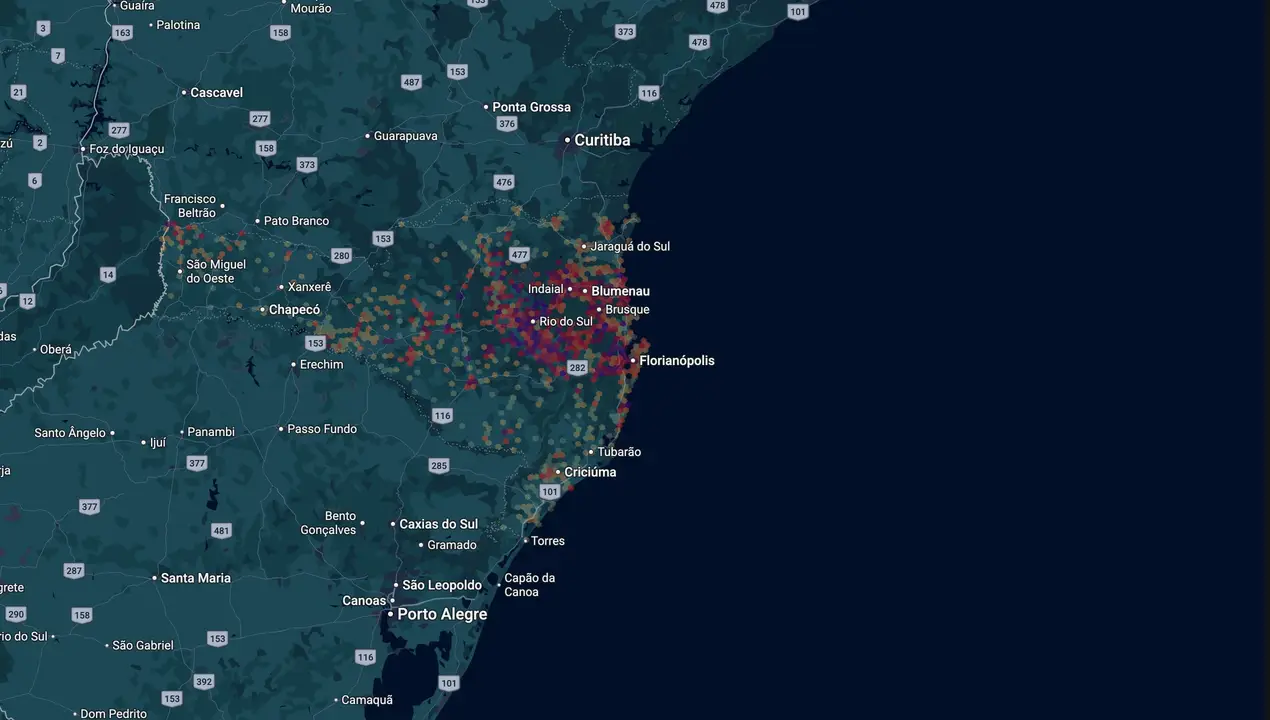
Task: Click the São Leopoldo label
Action: [442, 585]
